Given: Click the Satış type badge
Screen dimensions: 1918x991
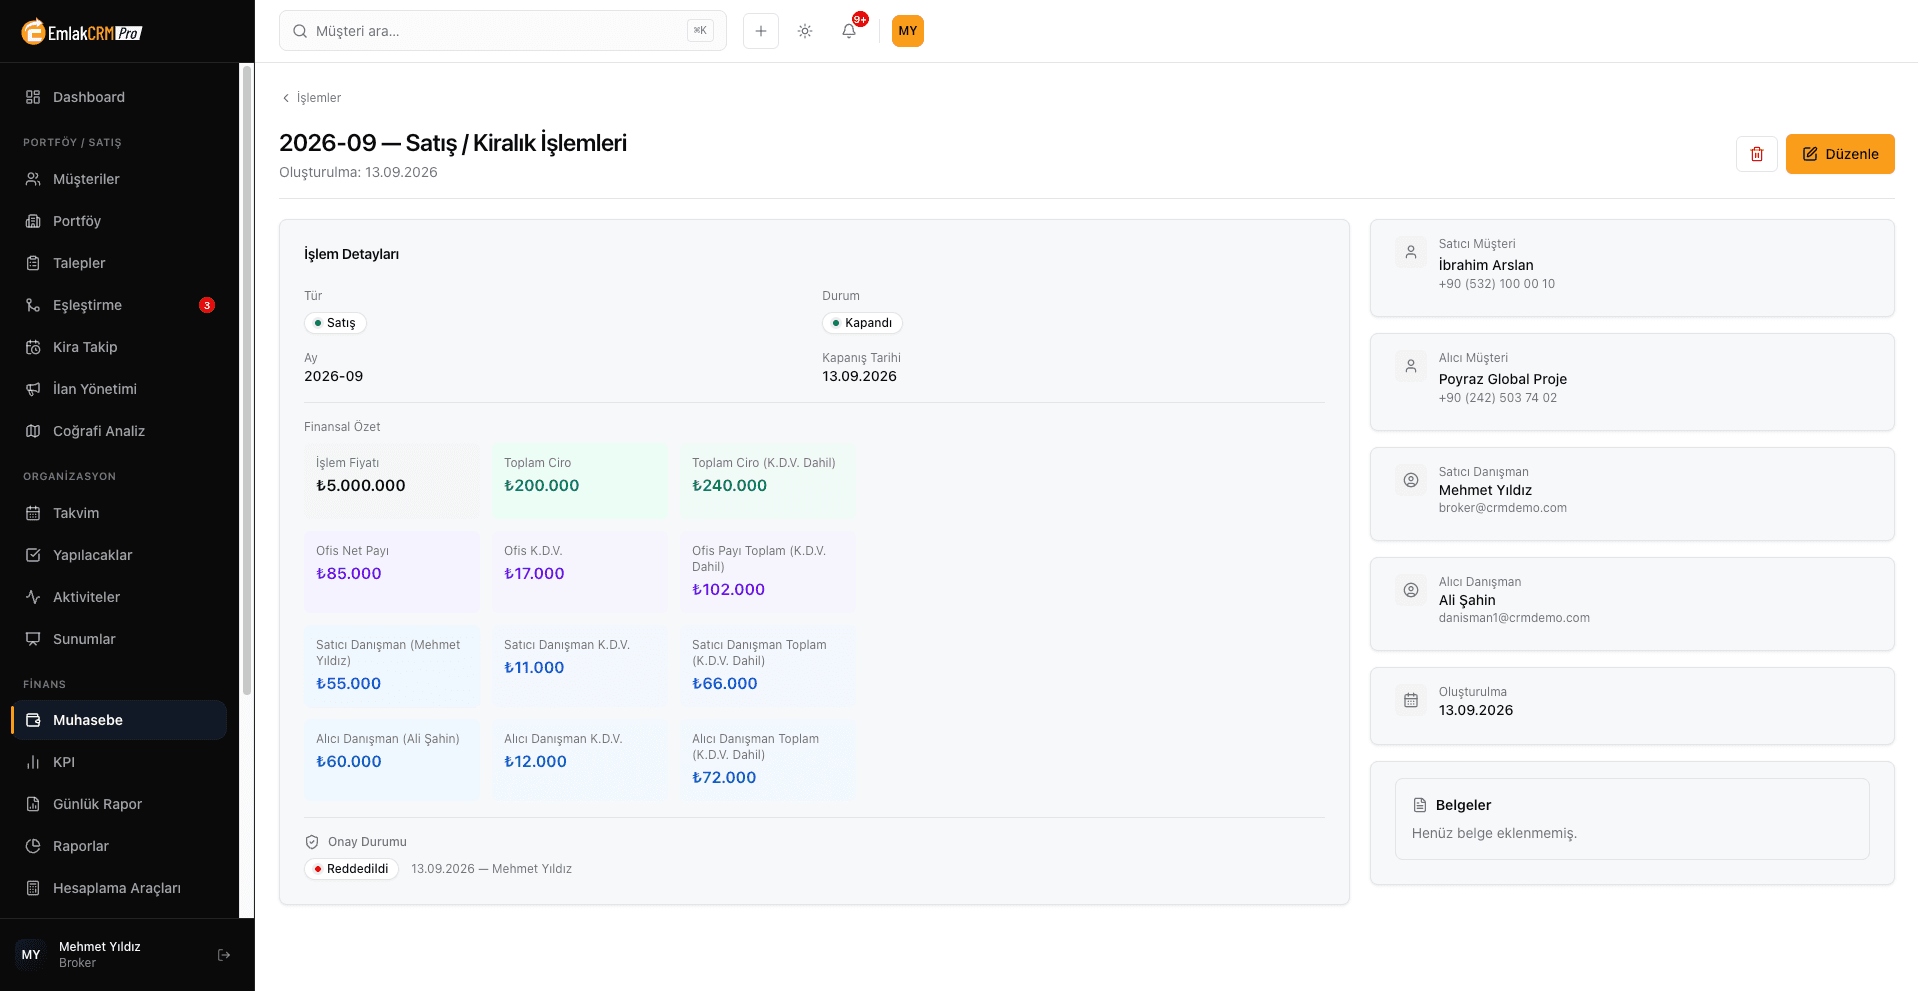Looking at the screenshot, I should click(335, 323).
